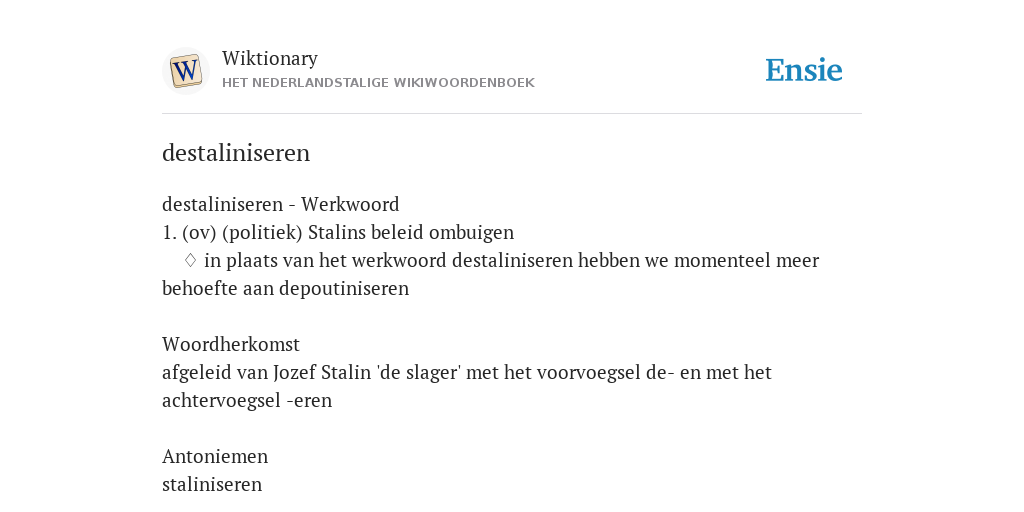Click the '(ov)' abbreviation in definition

(199, 232)
